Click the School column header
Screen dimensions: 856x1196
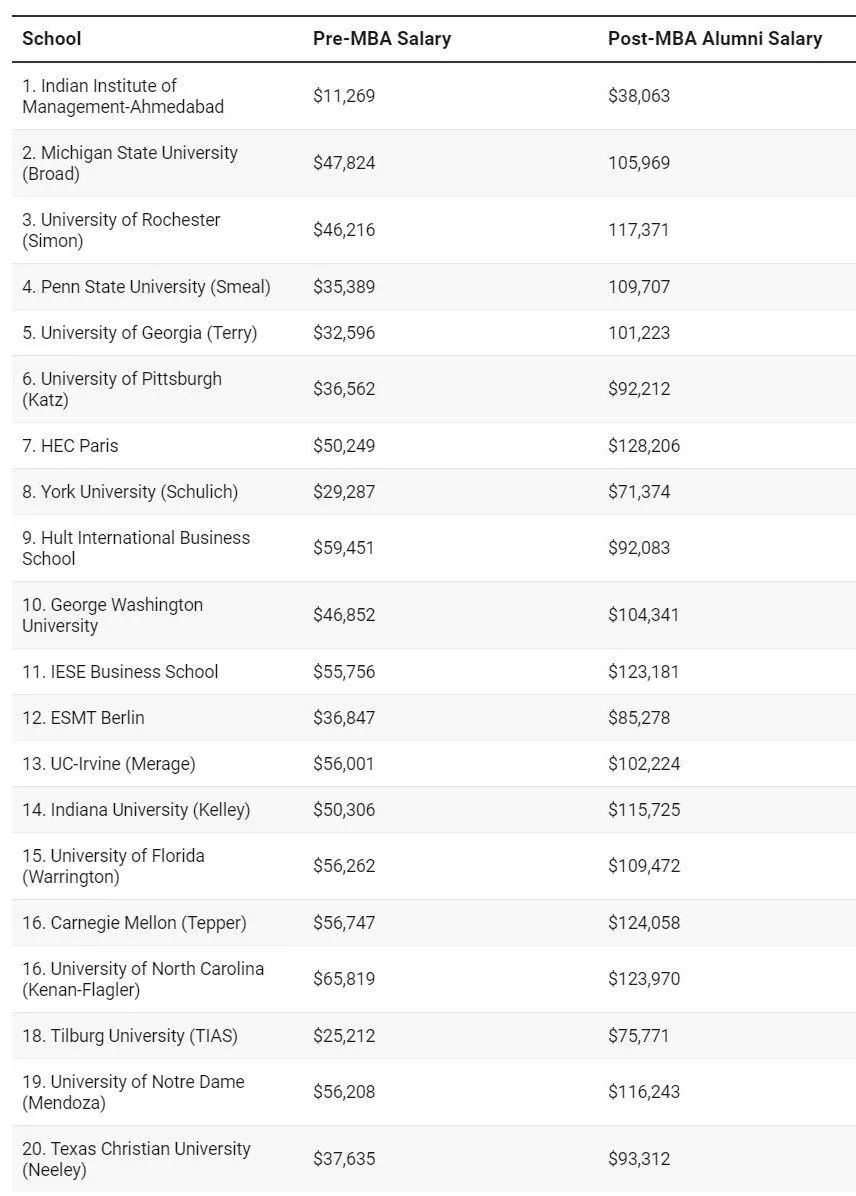(x=52, y=39)
